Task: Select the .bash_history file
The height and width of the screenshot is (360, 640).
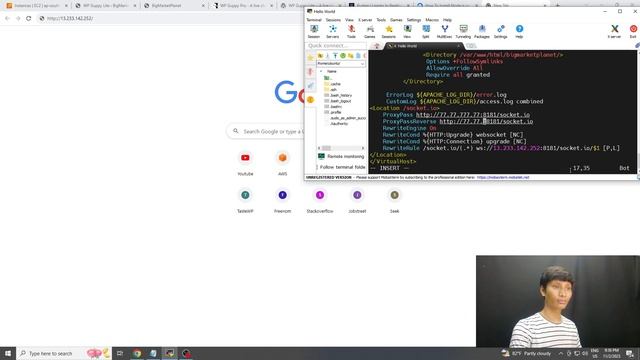Action: (338, 95)
